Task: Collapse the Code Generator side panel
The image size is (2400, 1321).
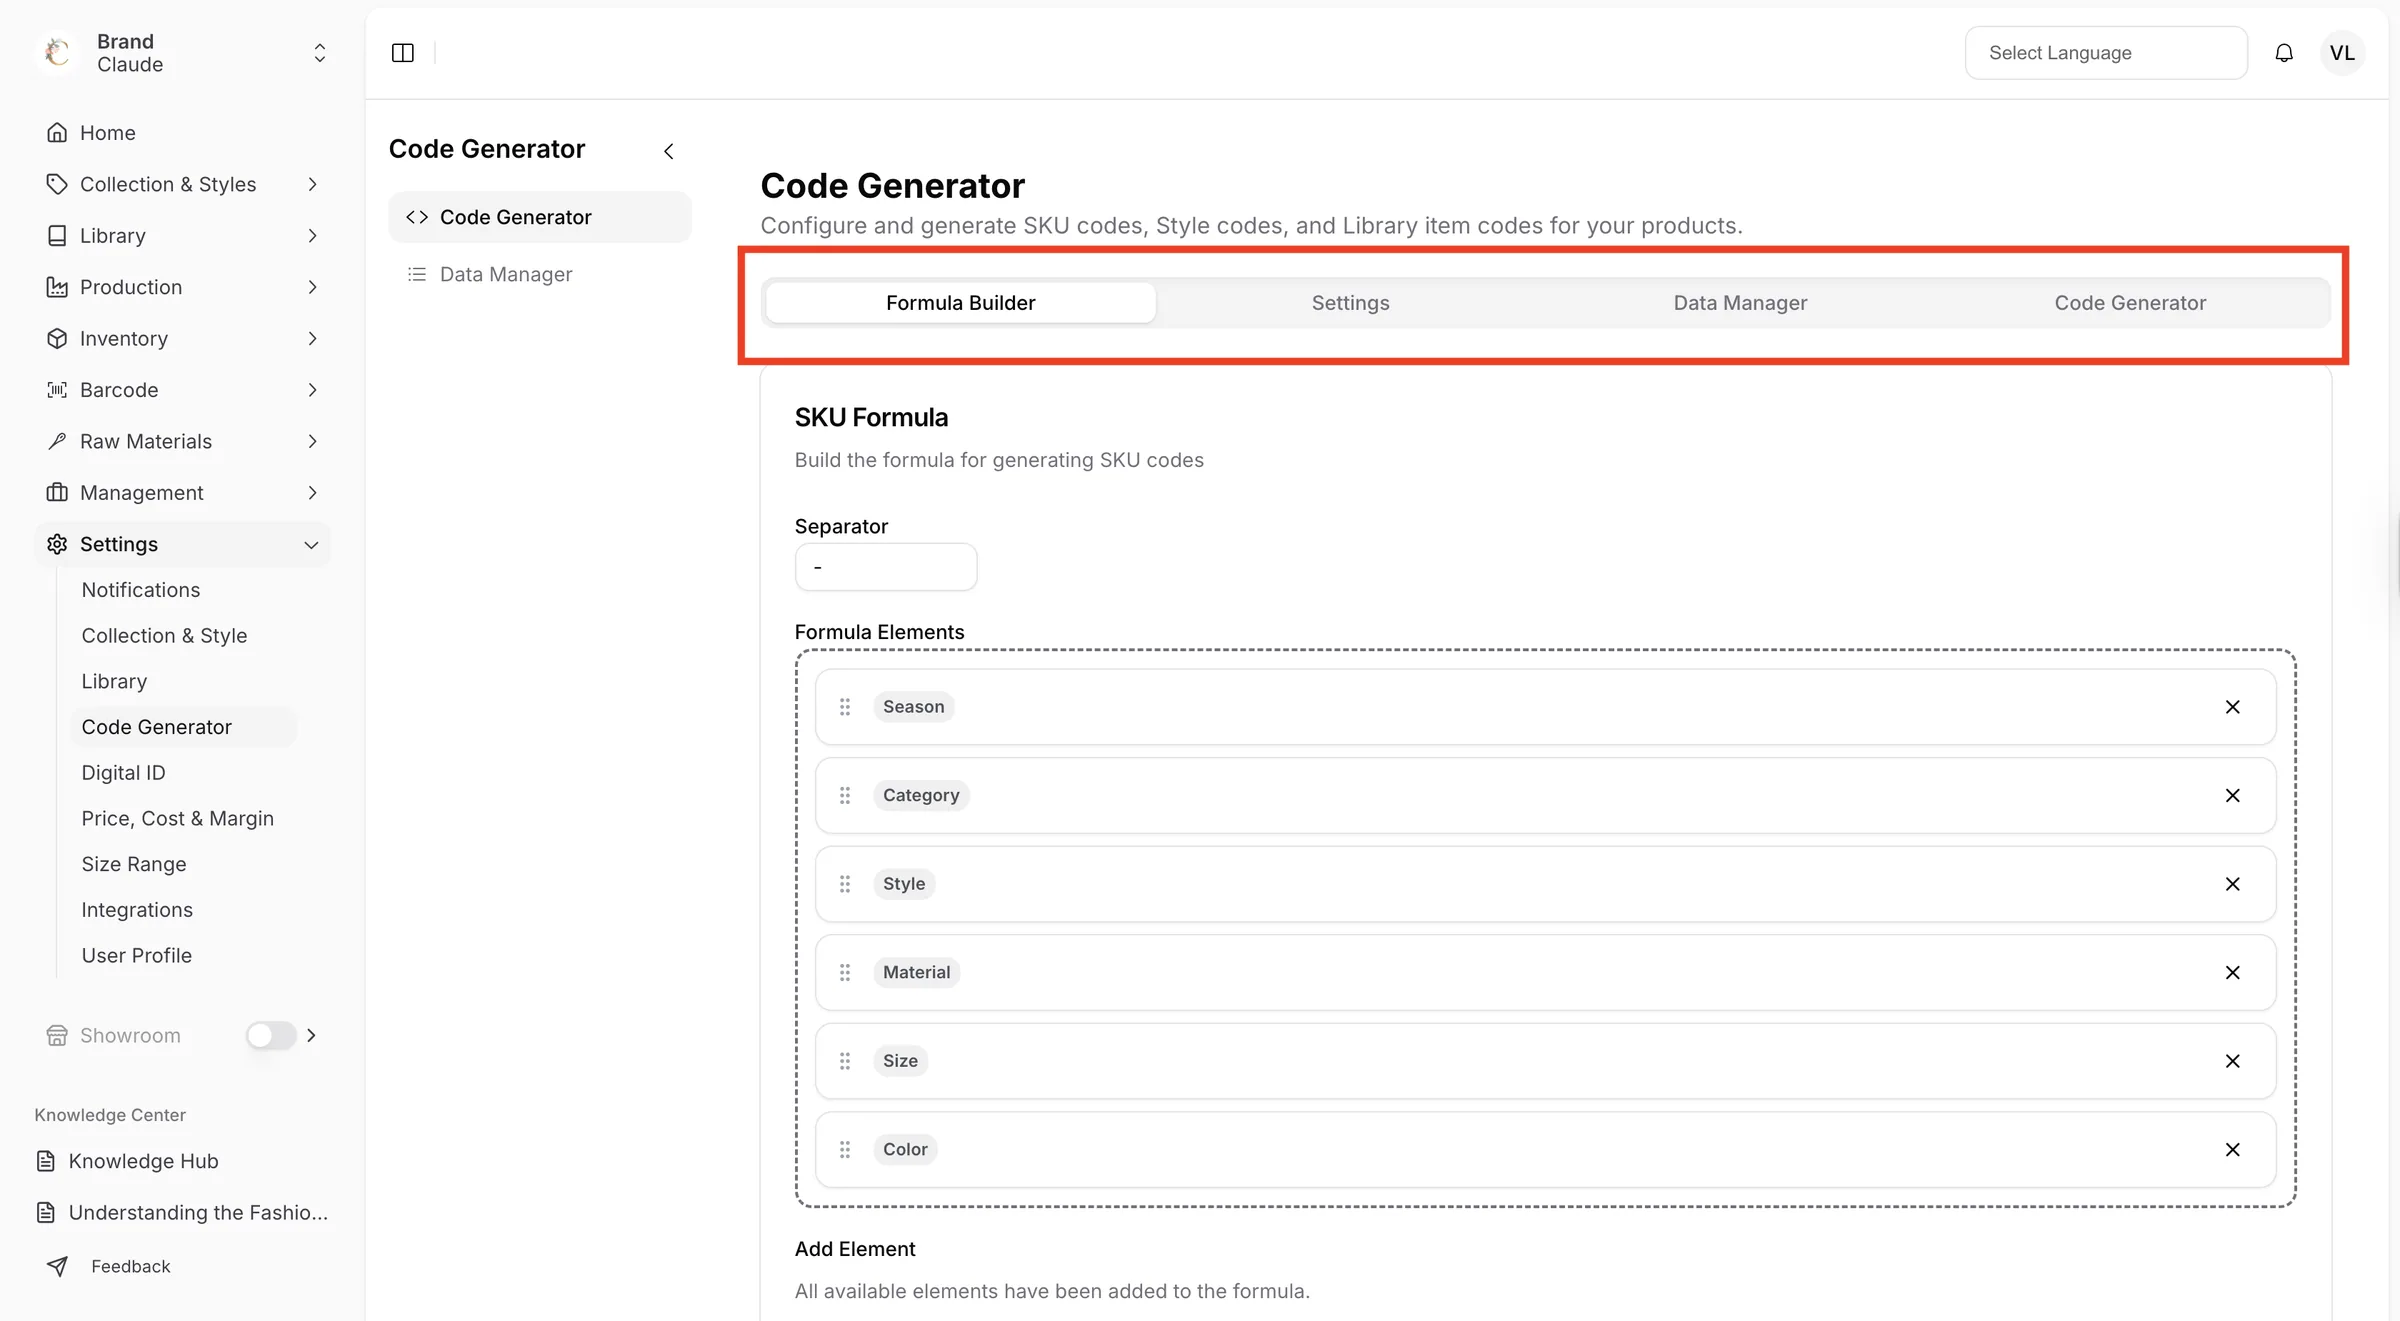Action: click(669, 151)
